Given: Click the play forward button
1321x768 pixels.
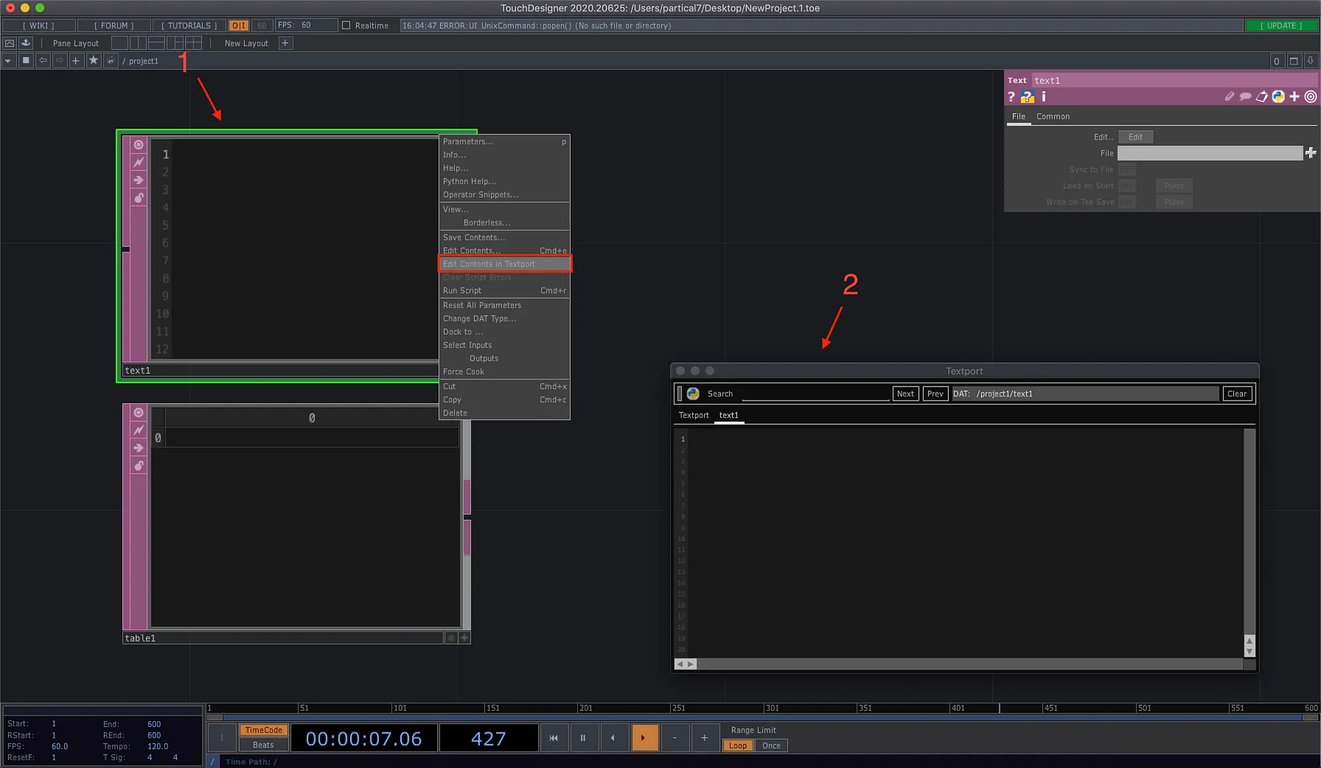Looking at the screenshot, I should [x=645, y=738].
